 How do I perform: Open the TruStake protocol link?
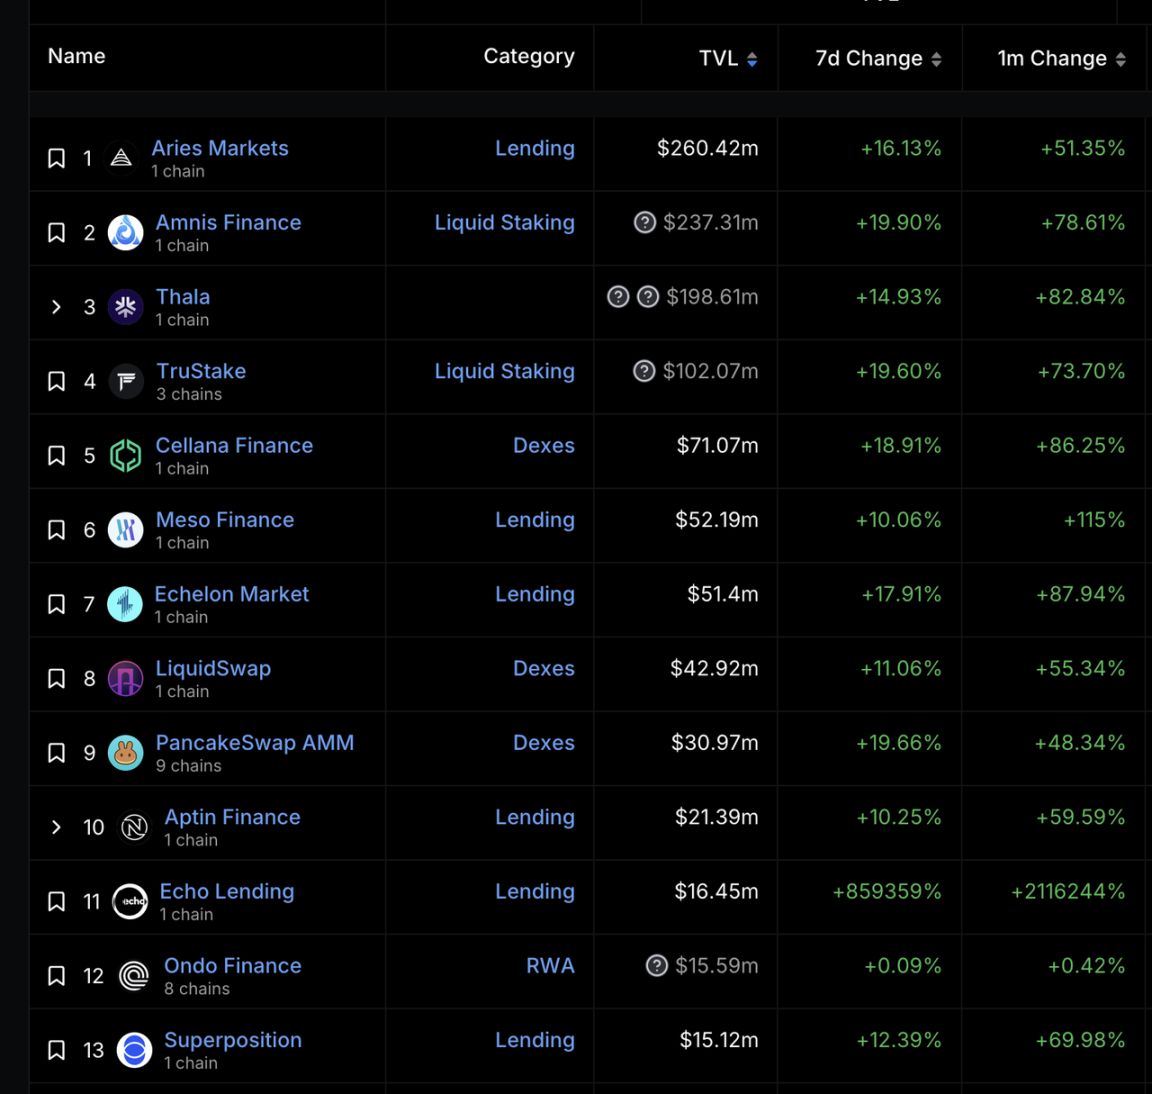(x=201, y=370)
